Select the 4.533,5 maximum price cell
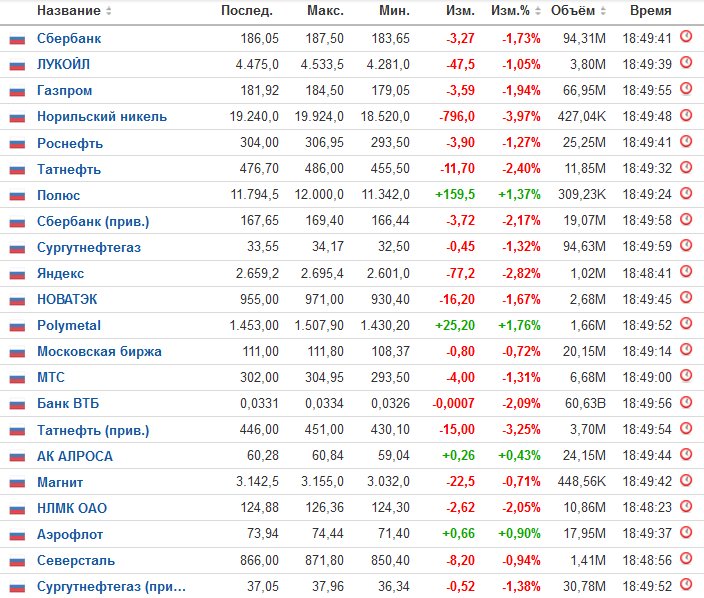The width and height of the screenshot is (704, 598). pyautogui.click(x=322, y=64)
